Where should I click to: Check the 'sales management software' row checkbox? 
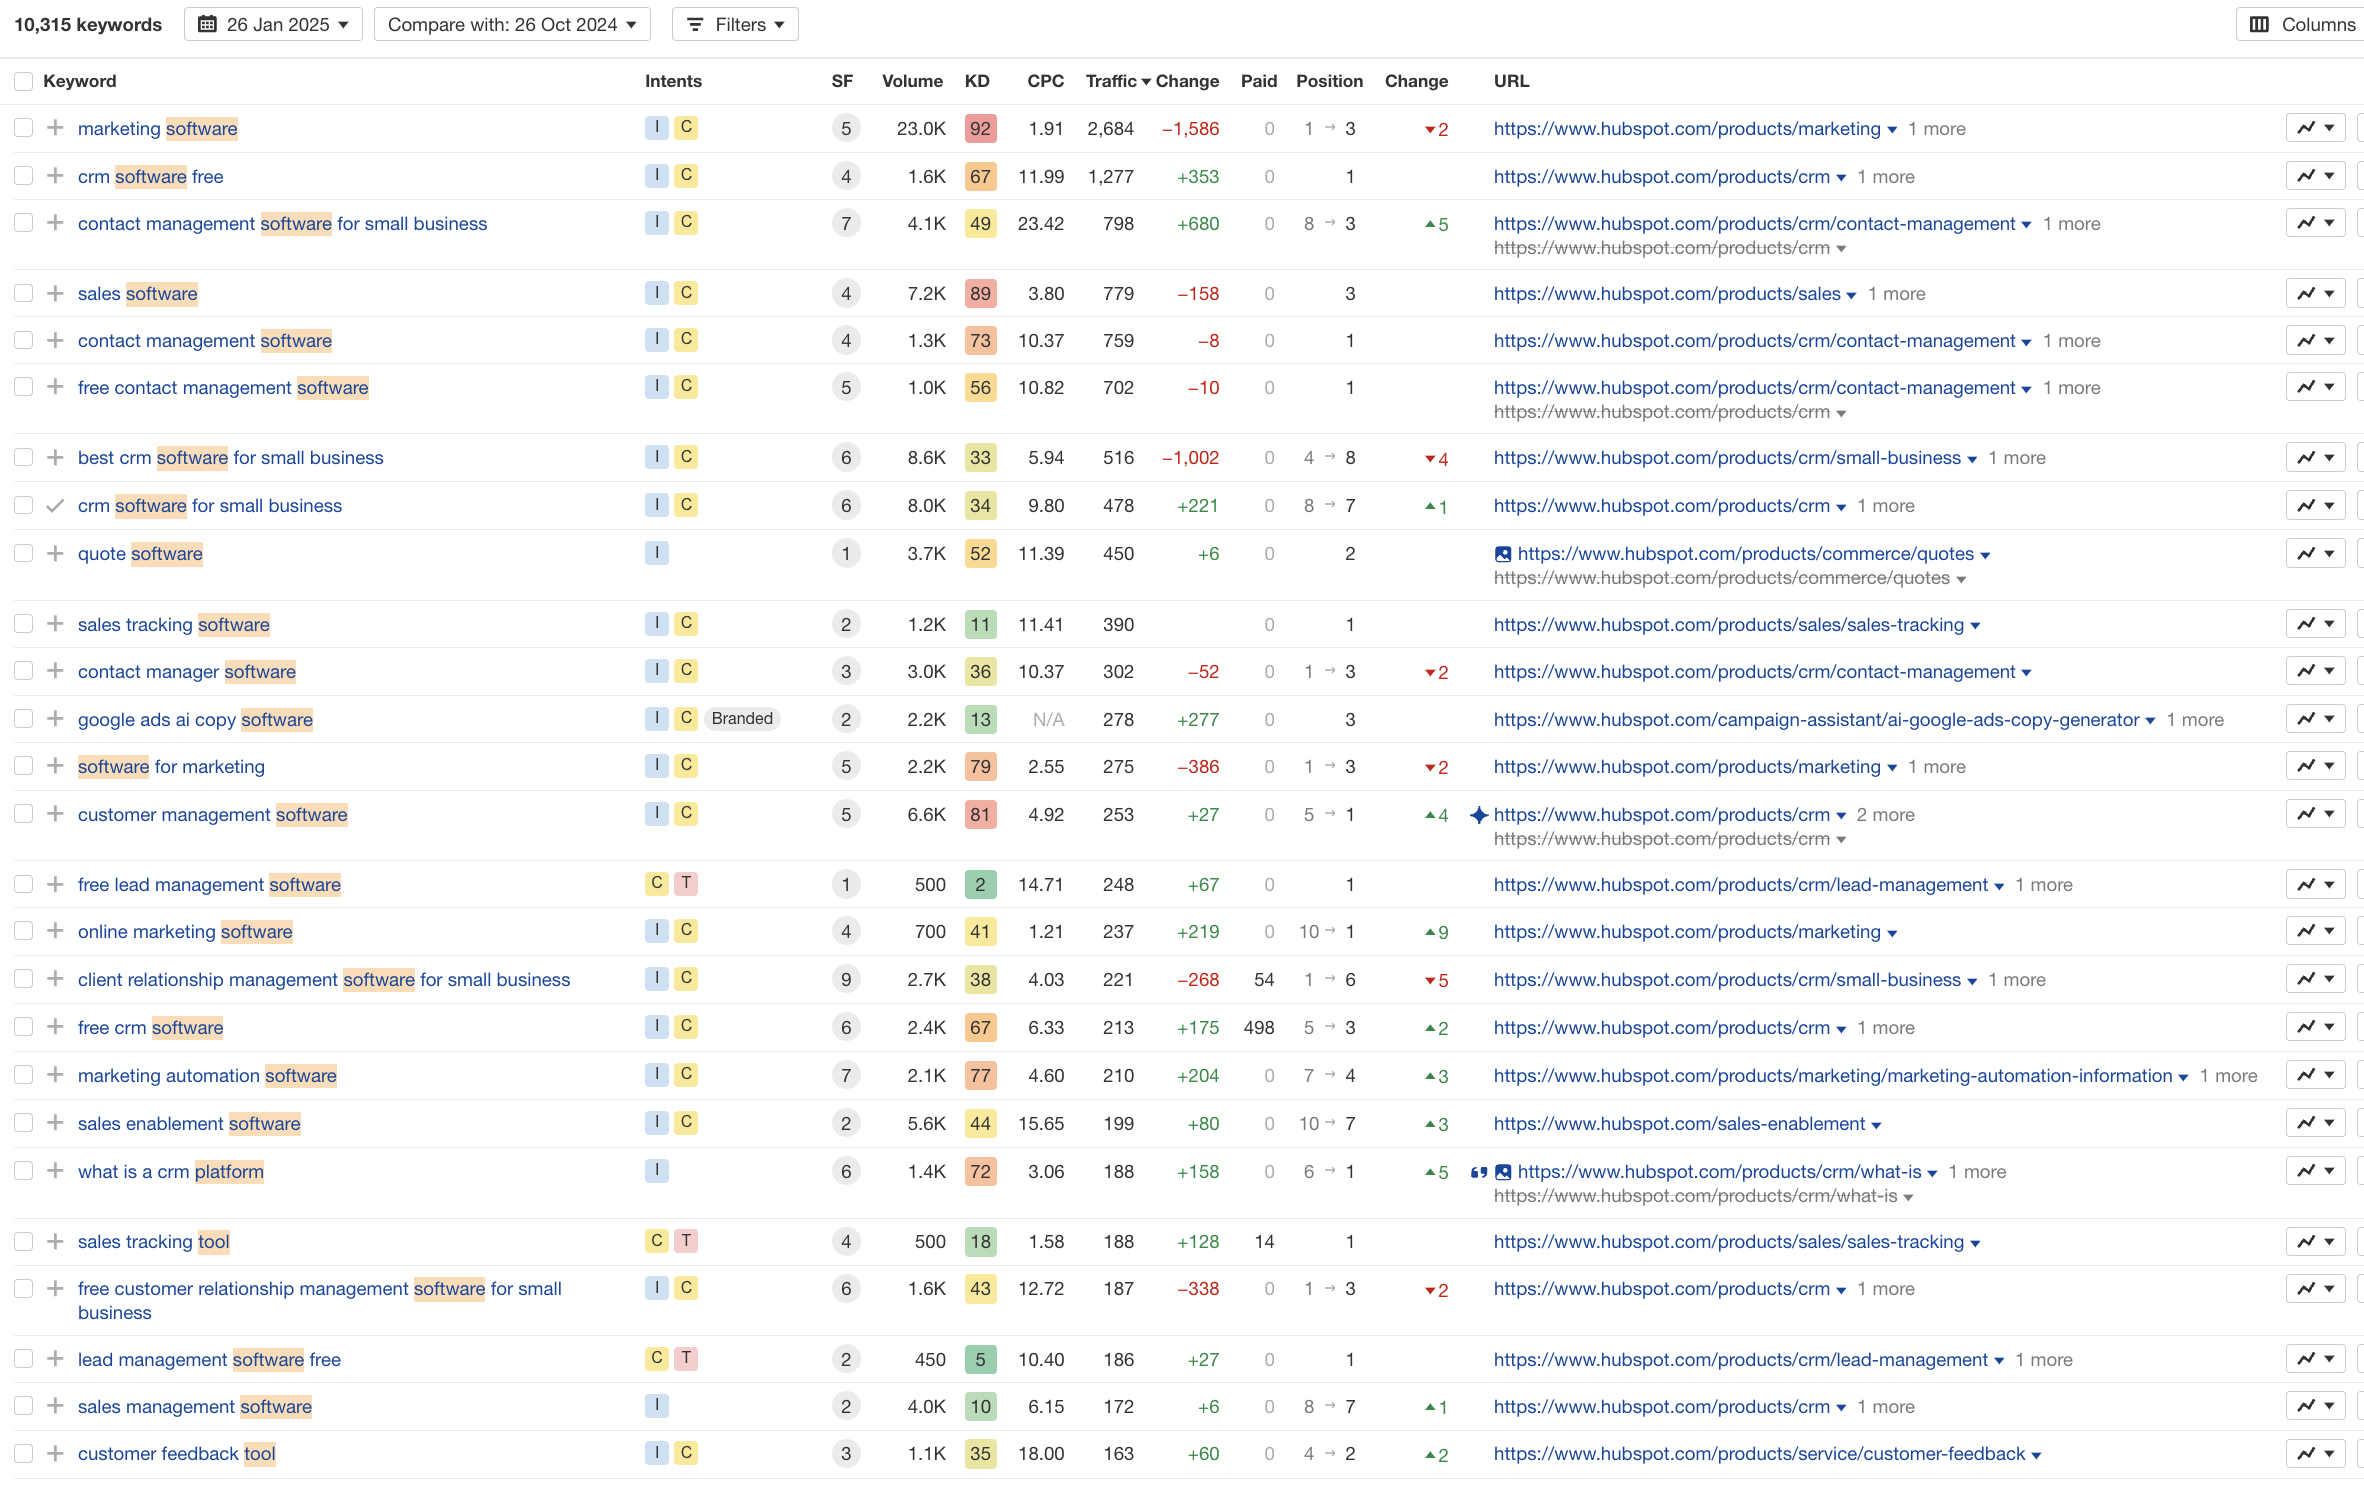[24, 1406]
